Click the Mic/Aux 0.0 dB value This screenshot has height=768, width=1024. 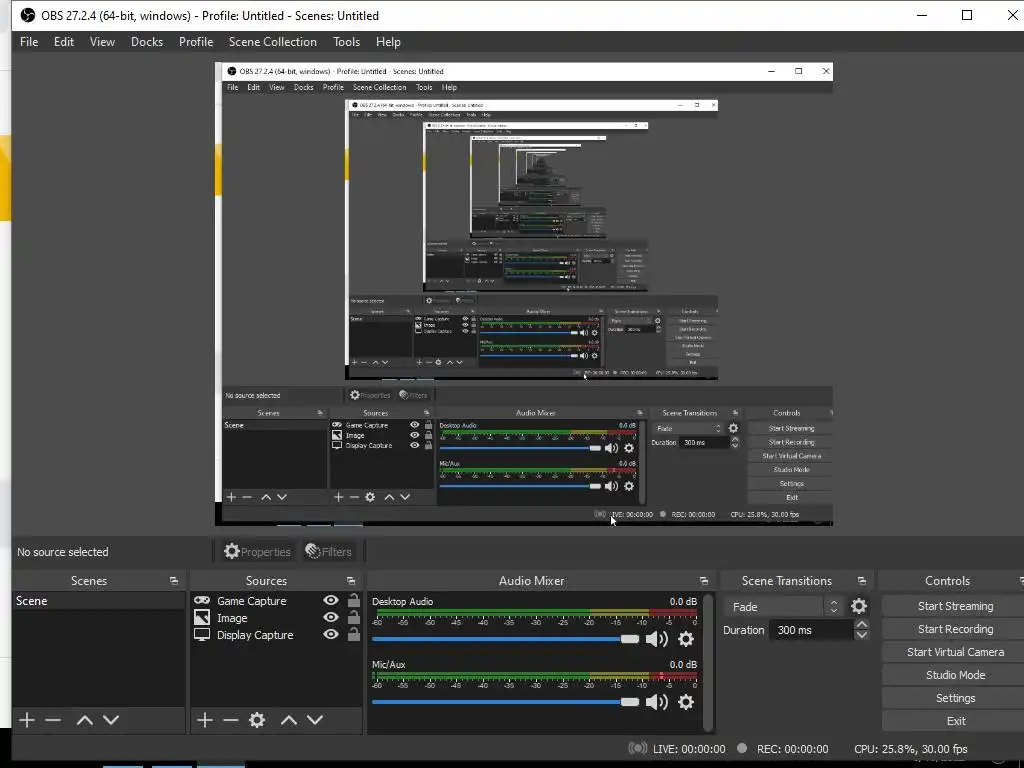[682, 664]
